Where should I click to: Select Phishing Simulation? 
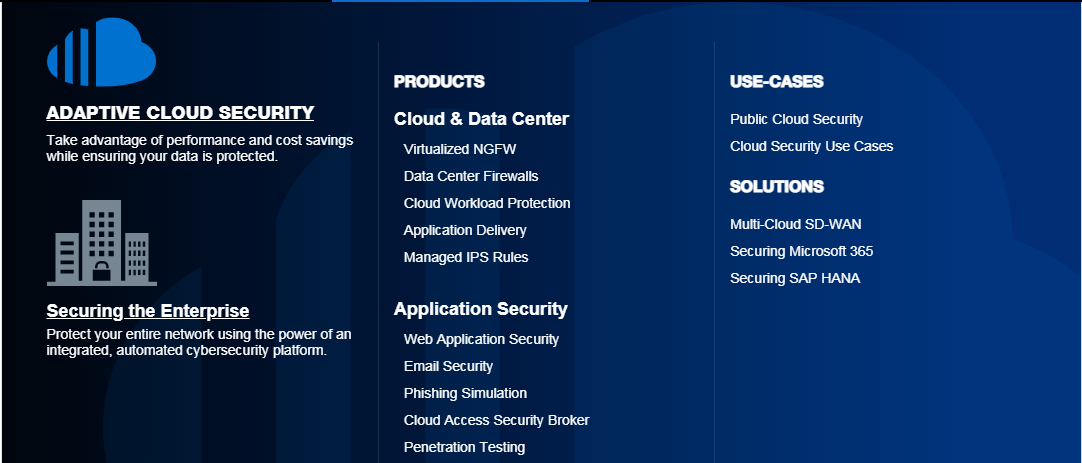(x=465, y=393)
